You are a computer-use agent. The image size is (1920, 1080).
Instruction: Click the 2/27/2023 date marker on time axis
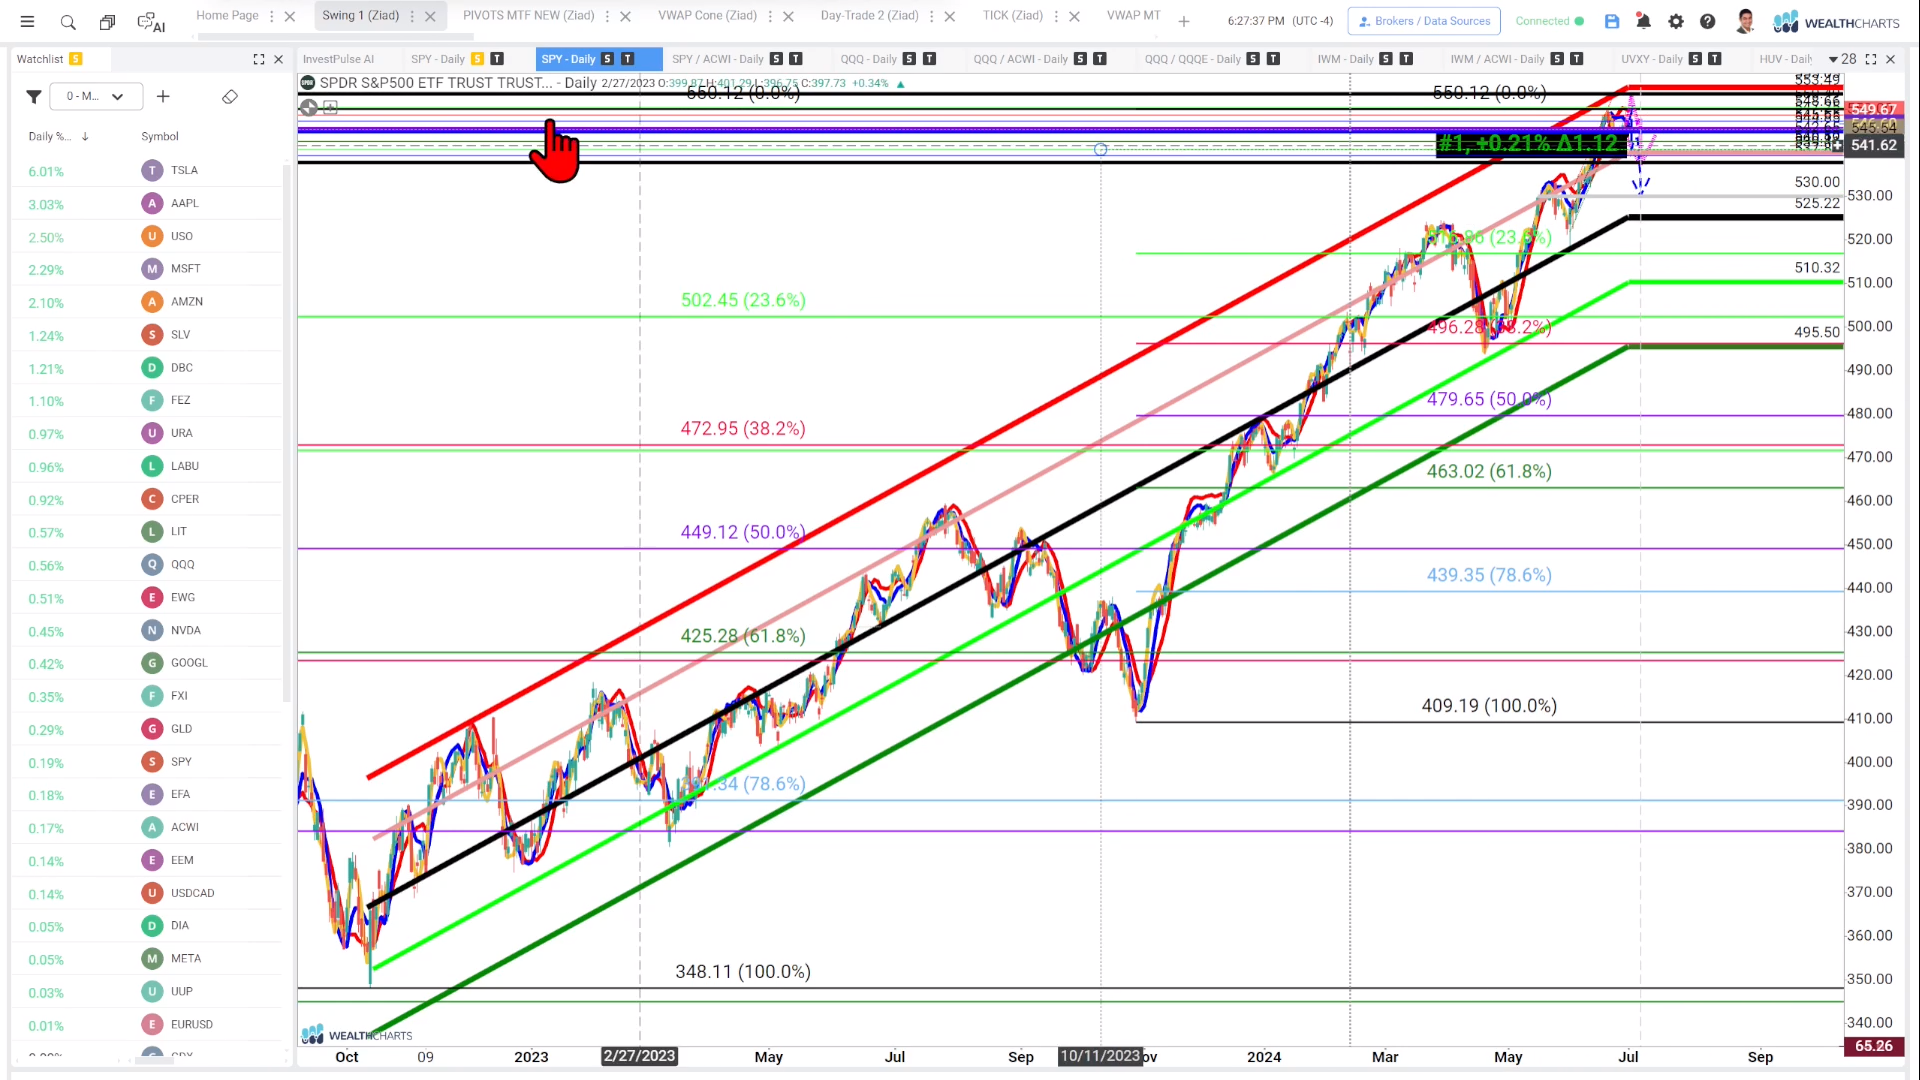640,1057
